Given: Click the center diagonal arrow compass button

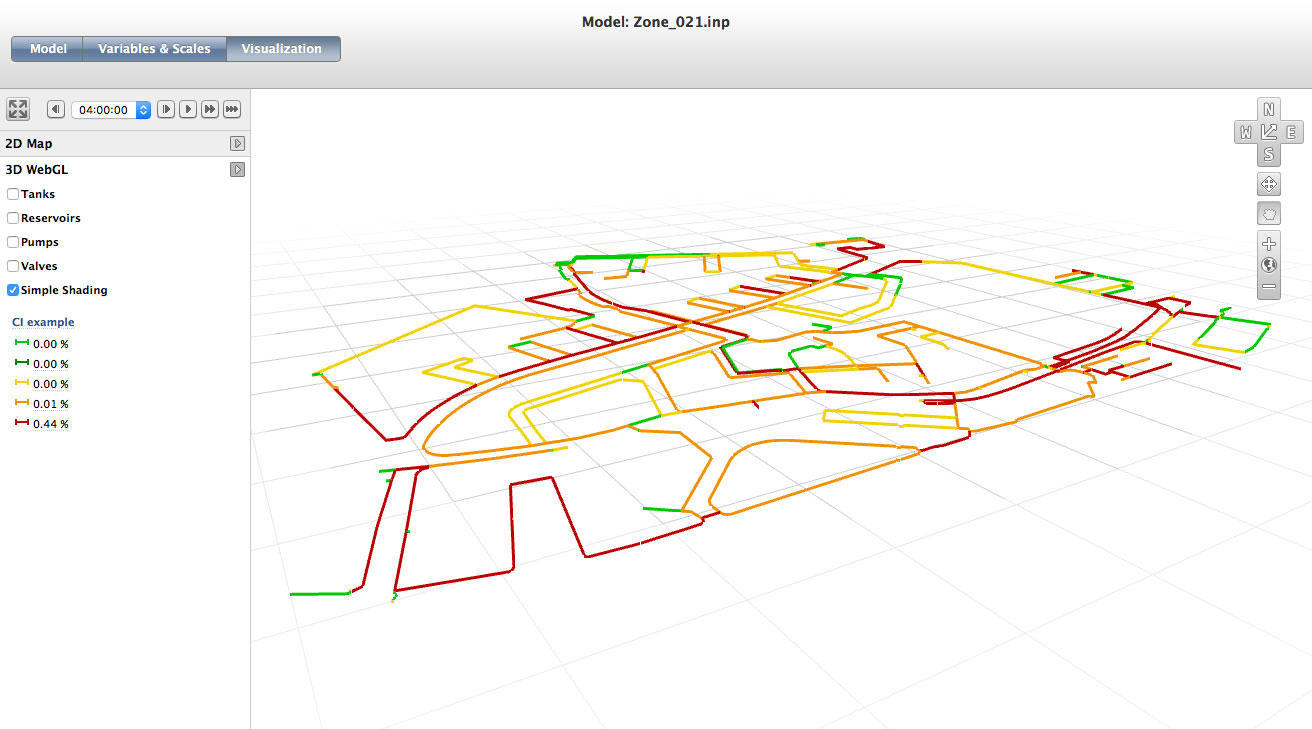Looking at the screenshot, I should pos(1269,132).
